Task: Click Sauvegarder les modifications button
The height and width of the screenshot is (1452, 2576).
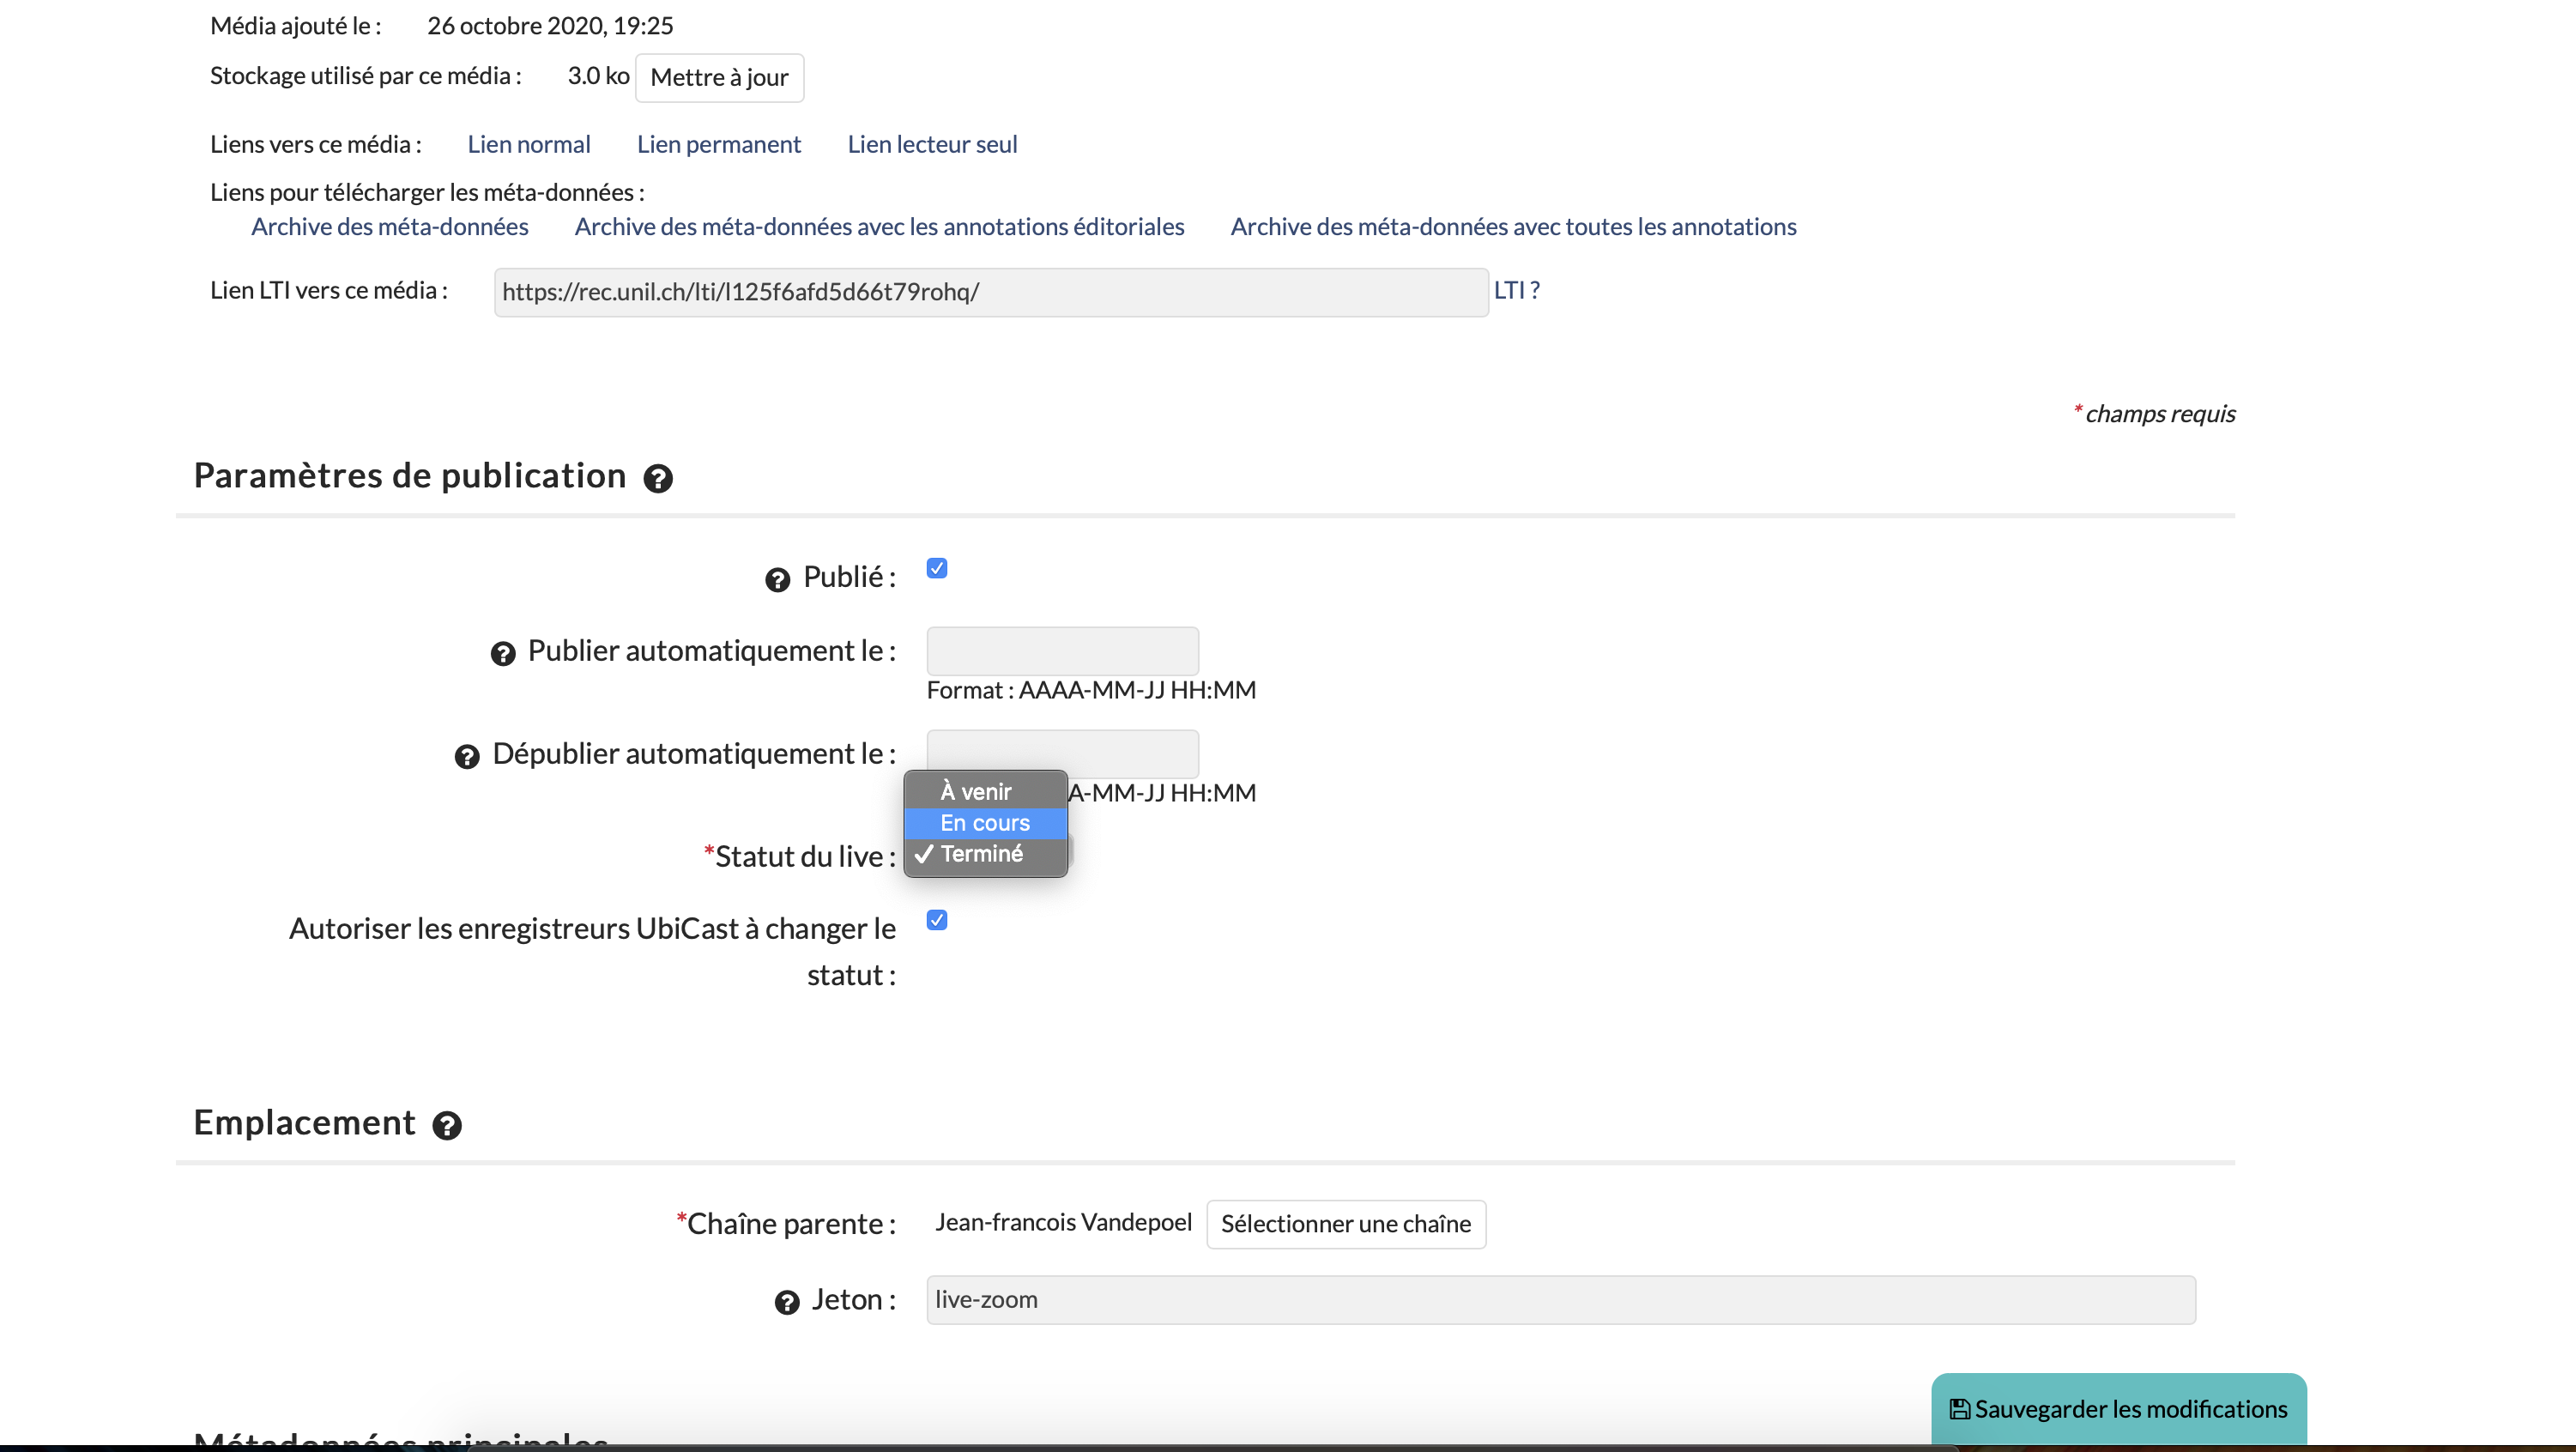Action: coord(2118,1409)
